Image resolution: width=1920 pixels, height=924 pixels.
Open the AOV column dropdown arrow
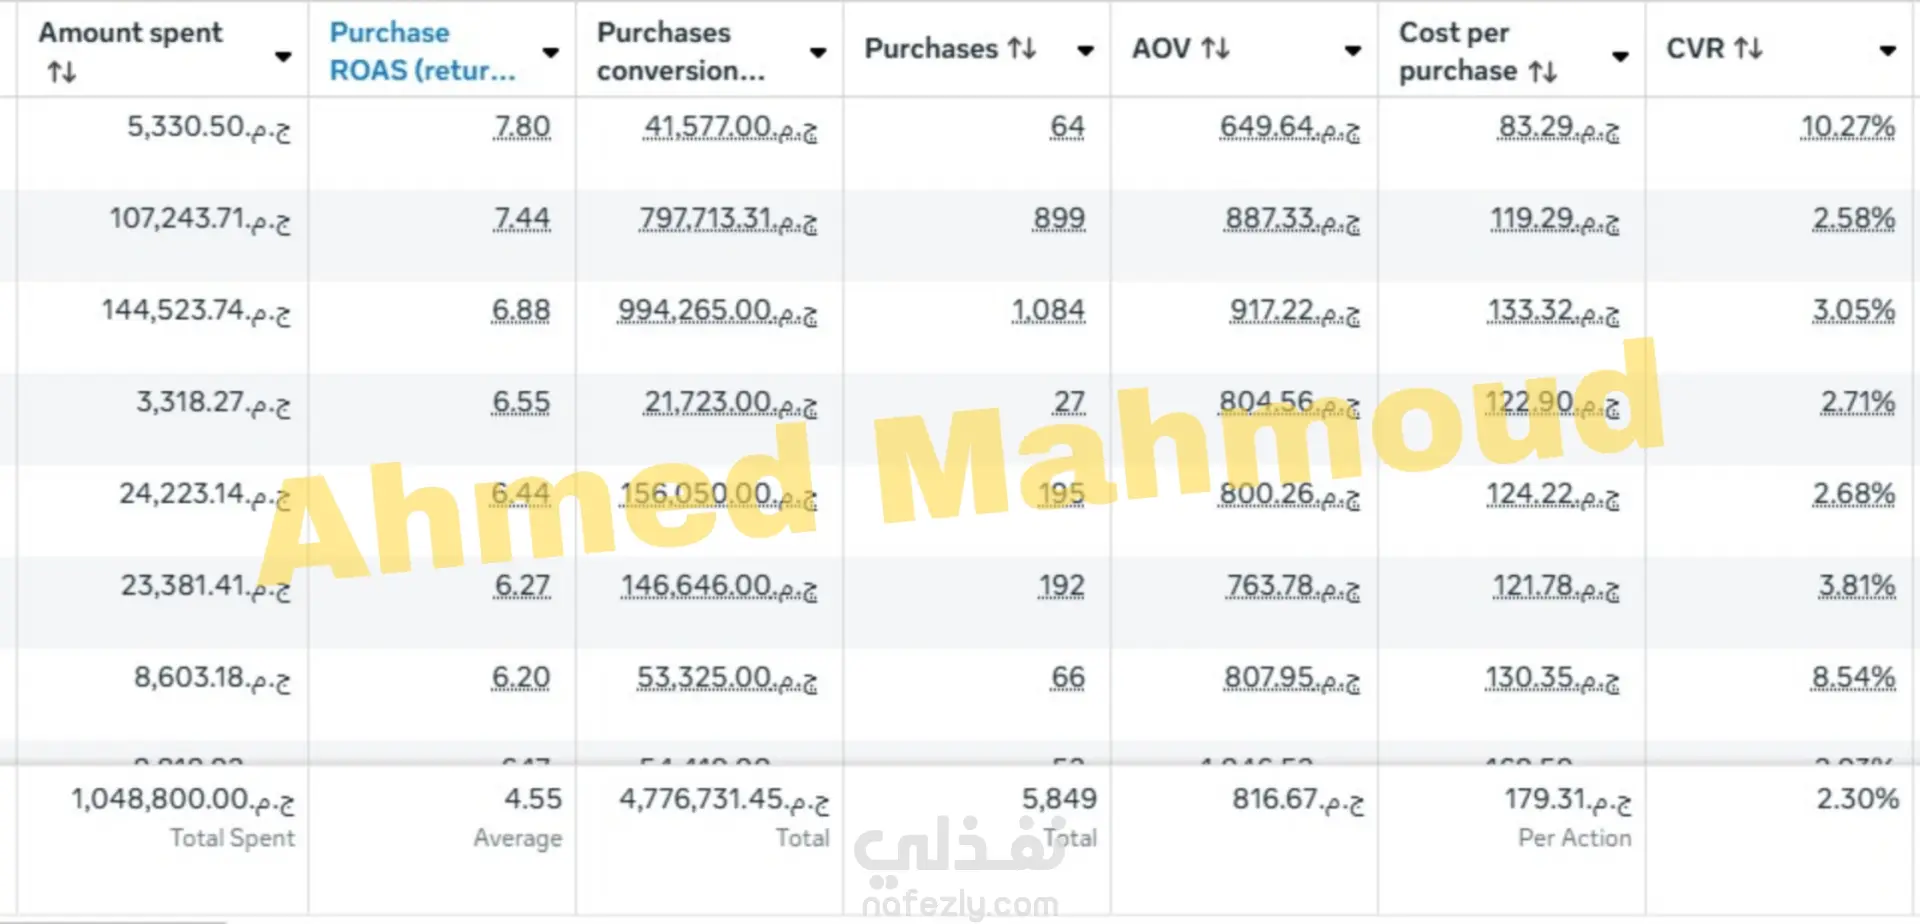click(1353, 50)
